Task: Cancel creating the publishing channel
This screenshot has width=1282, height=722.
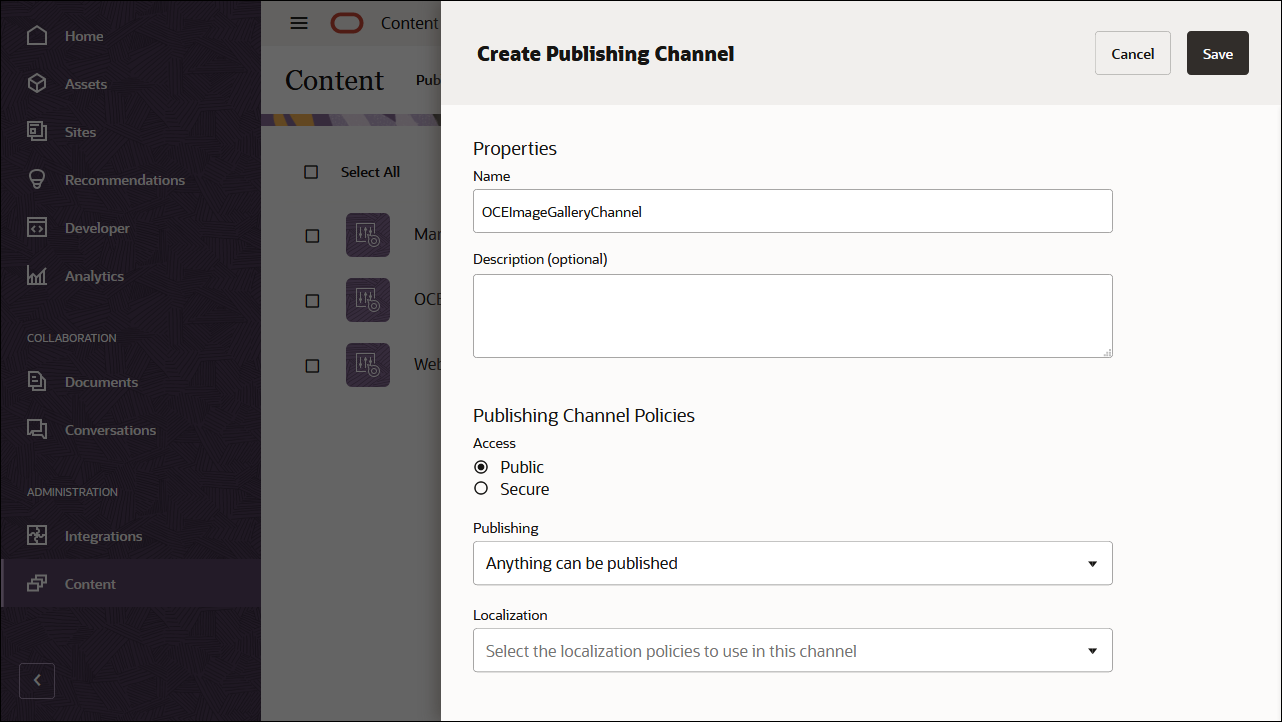Action: (x=1132, y=52)
